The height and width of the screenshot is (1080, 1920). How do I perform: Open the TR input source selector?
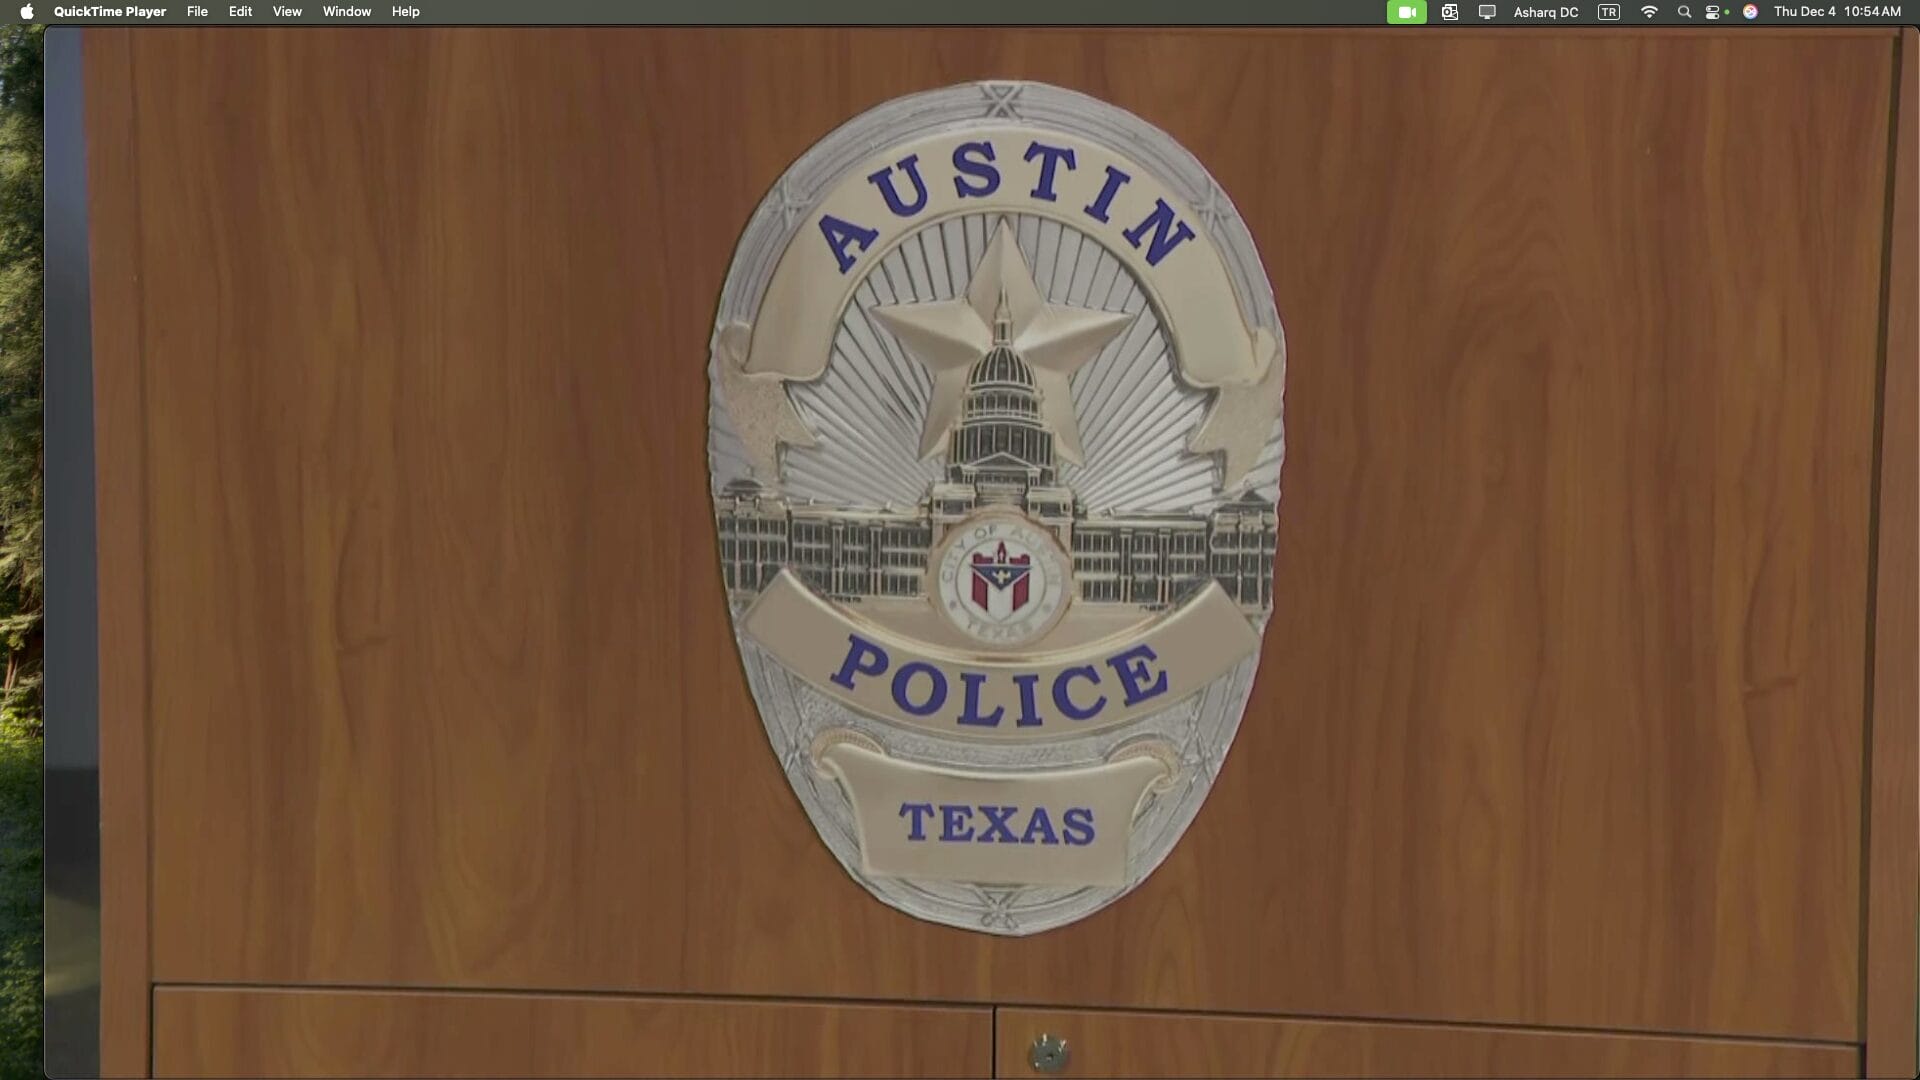pyautogui.click(x=1609, y=12)
